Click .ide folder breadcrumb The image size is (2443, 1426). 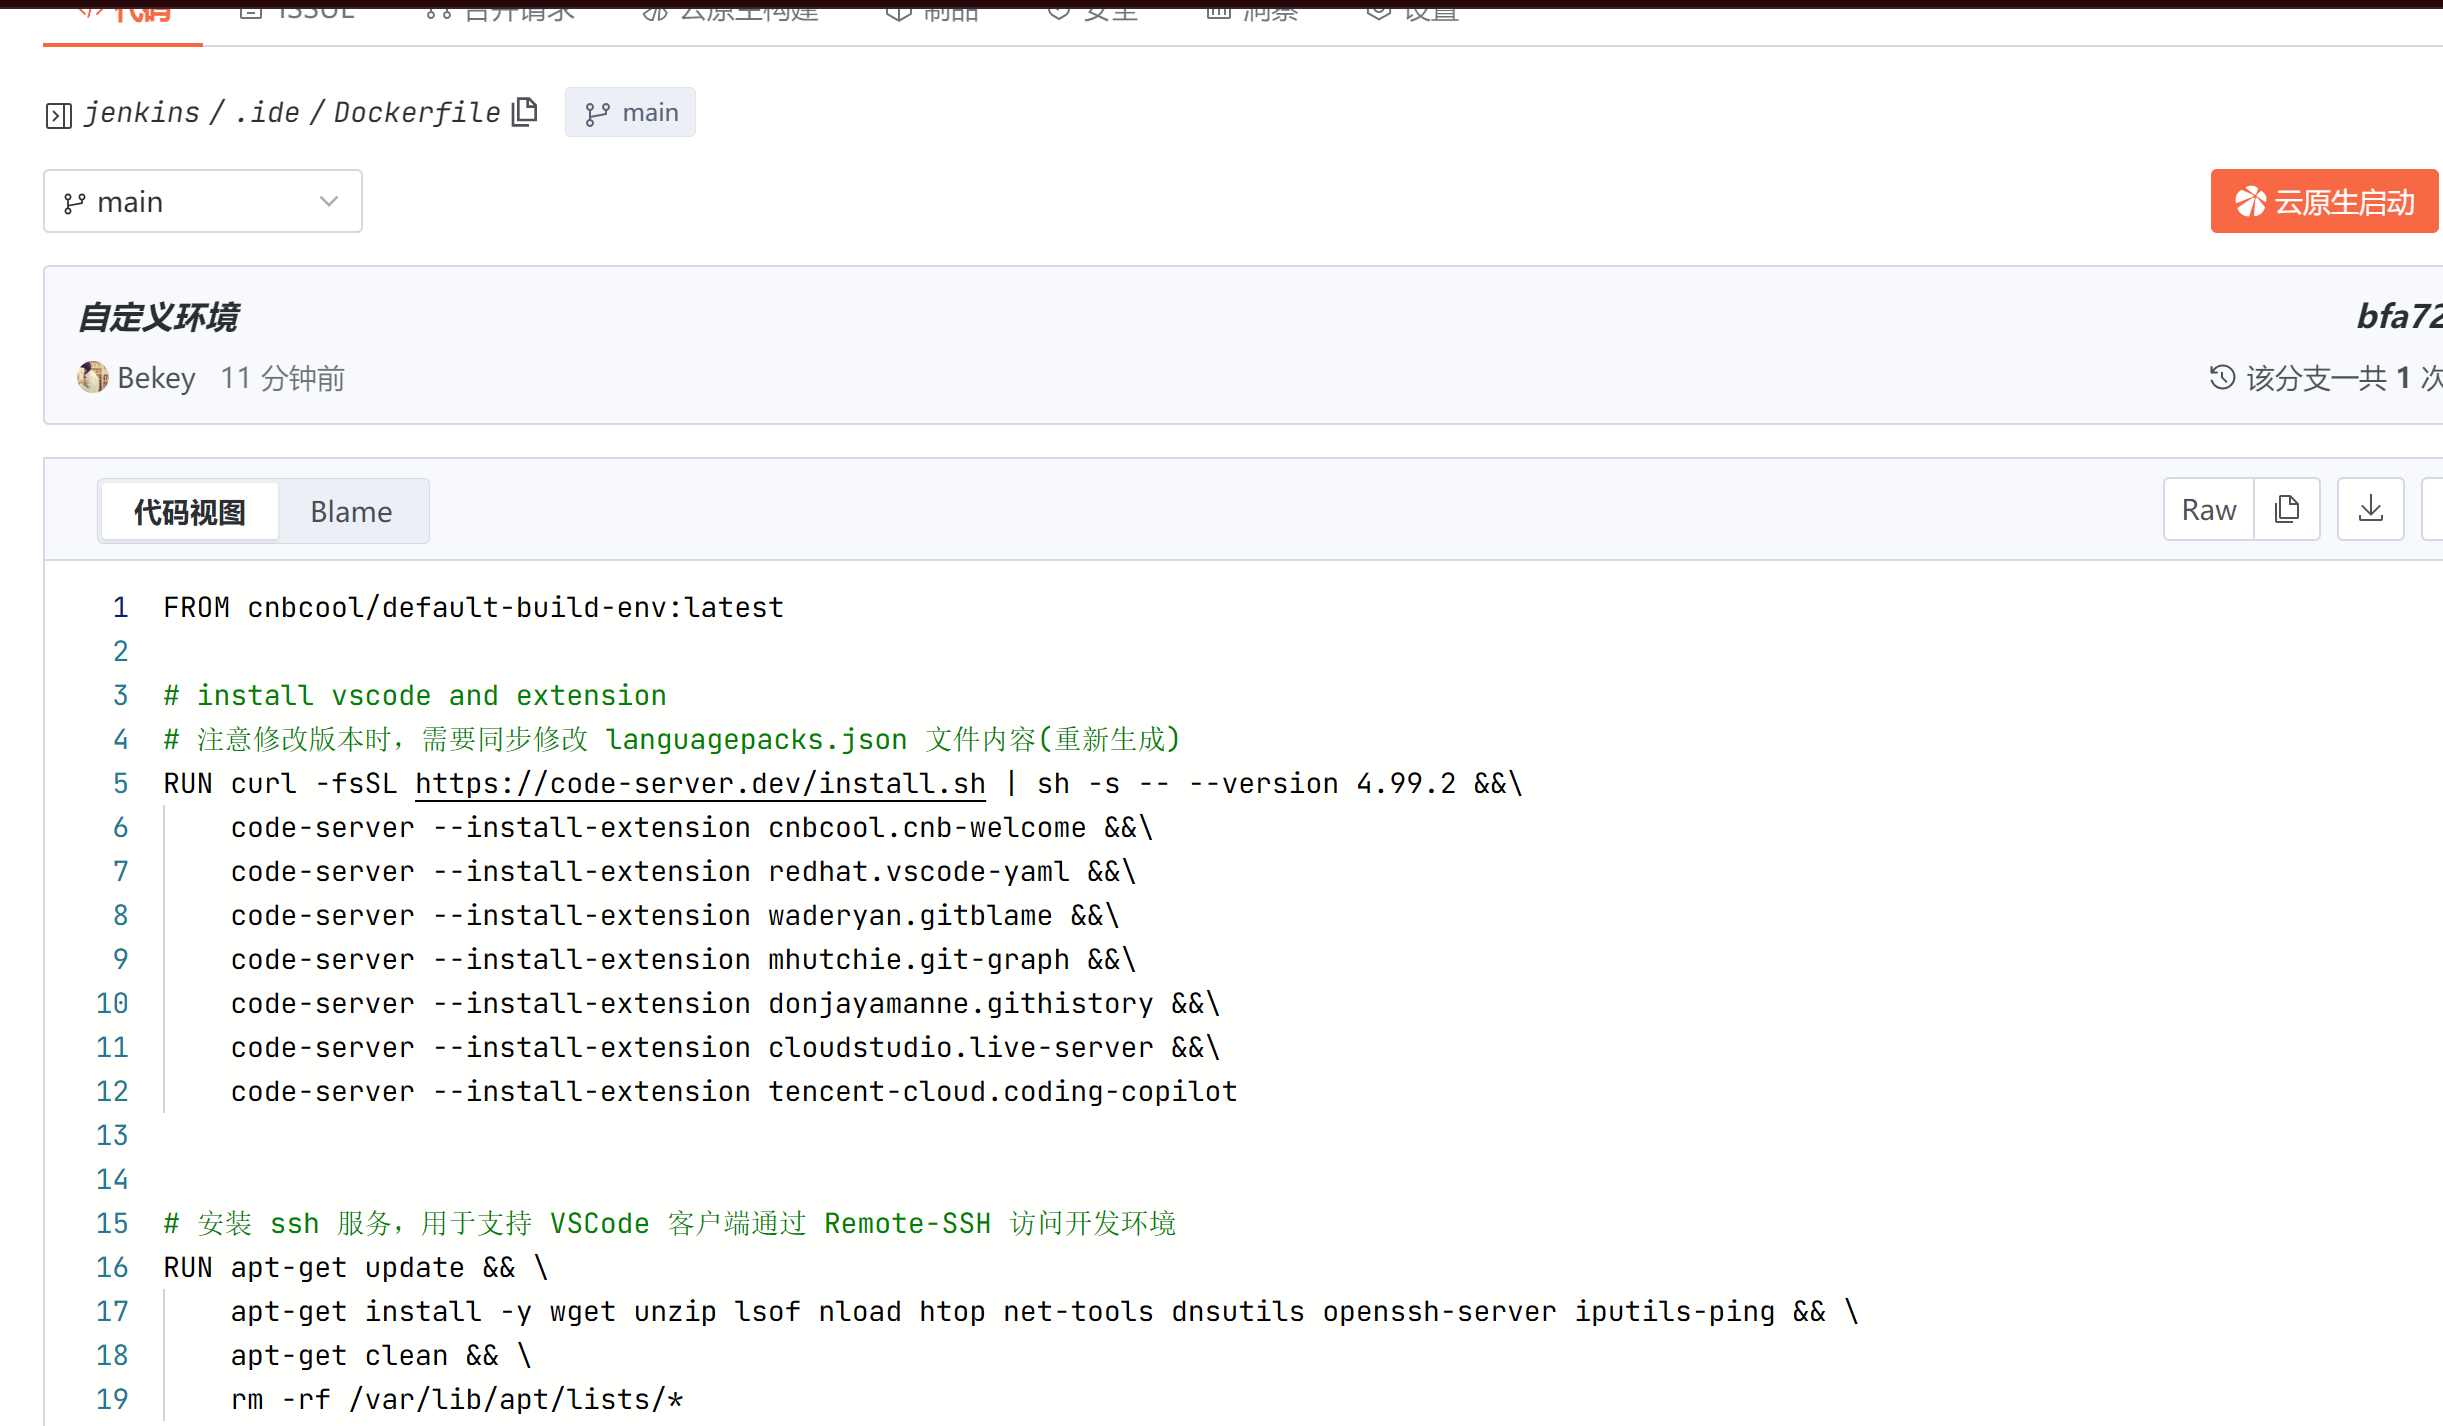(x=267, y=113)
